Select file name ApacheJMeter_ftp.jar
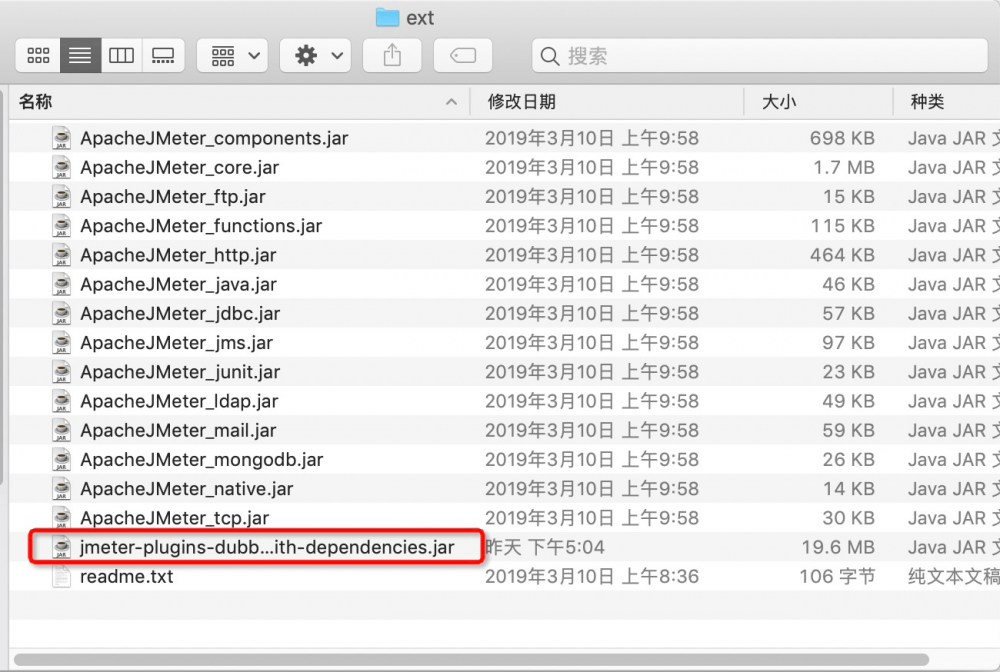 pos(173,197)
